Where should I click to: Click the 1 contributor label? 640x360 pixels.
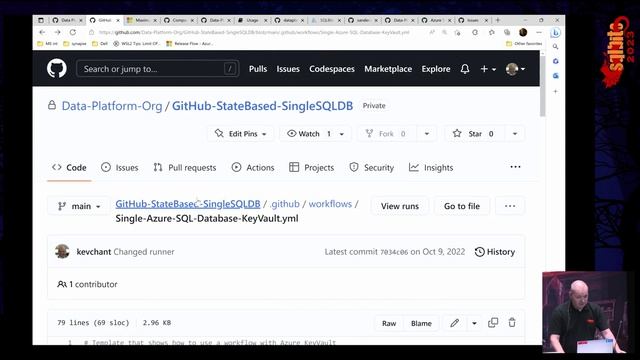point(87,284)
